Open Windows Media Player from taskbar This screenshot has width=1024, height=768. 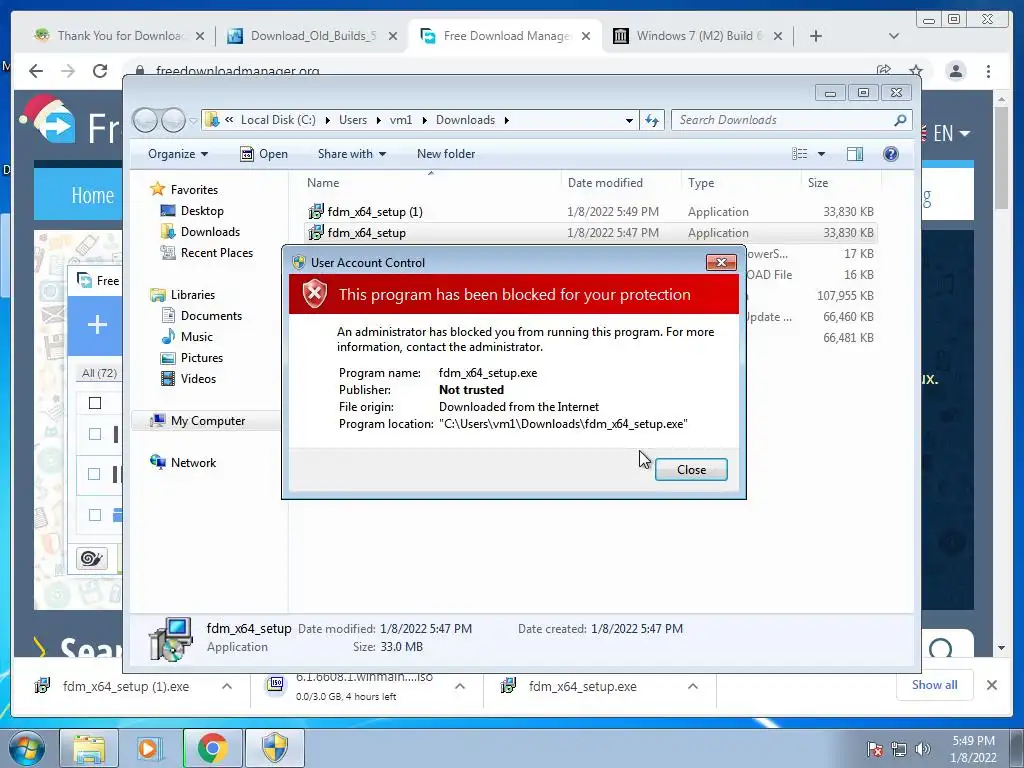tap(149, 748)
